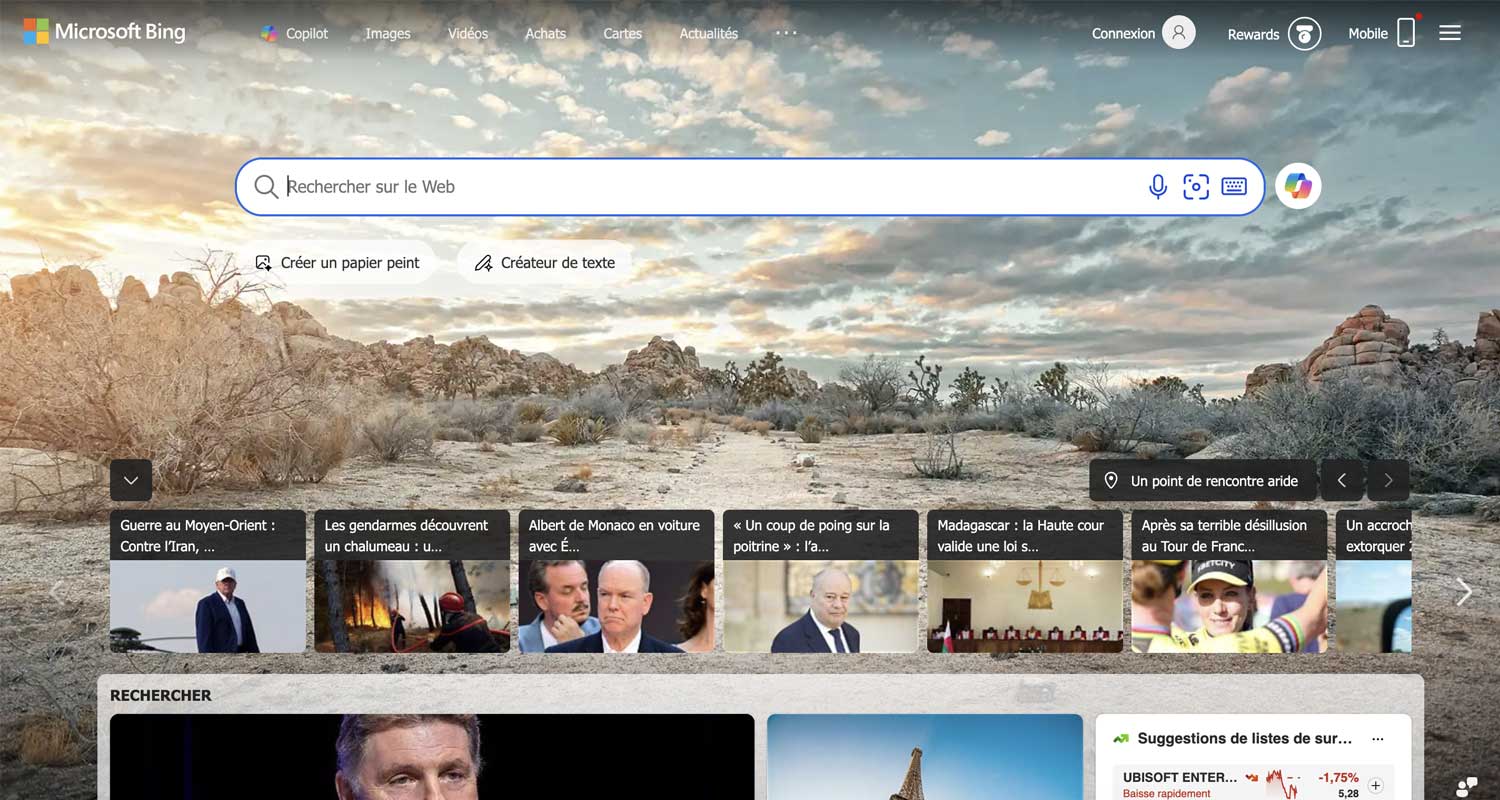Click the Copilot button beside the search bar
The height and width of the screenshot is (800, 1500).
pyautogui.click(x=1298, y=186)
